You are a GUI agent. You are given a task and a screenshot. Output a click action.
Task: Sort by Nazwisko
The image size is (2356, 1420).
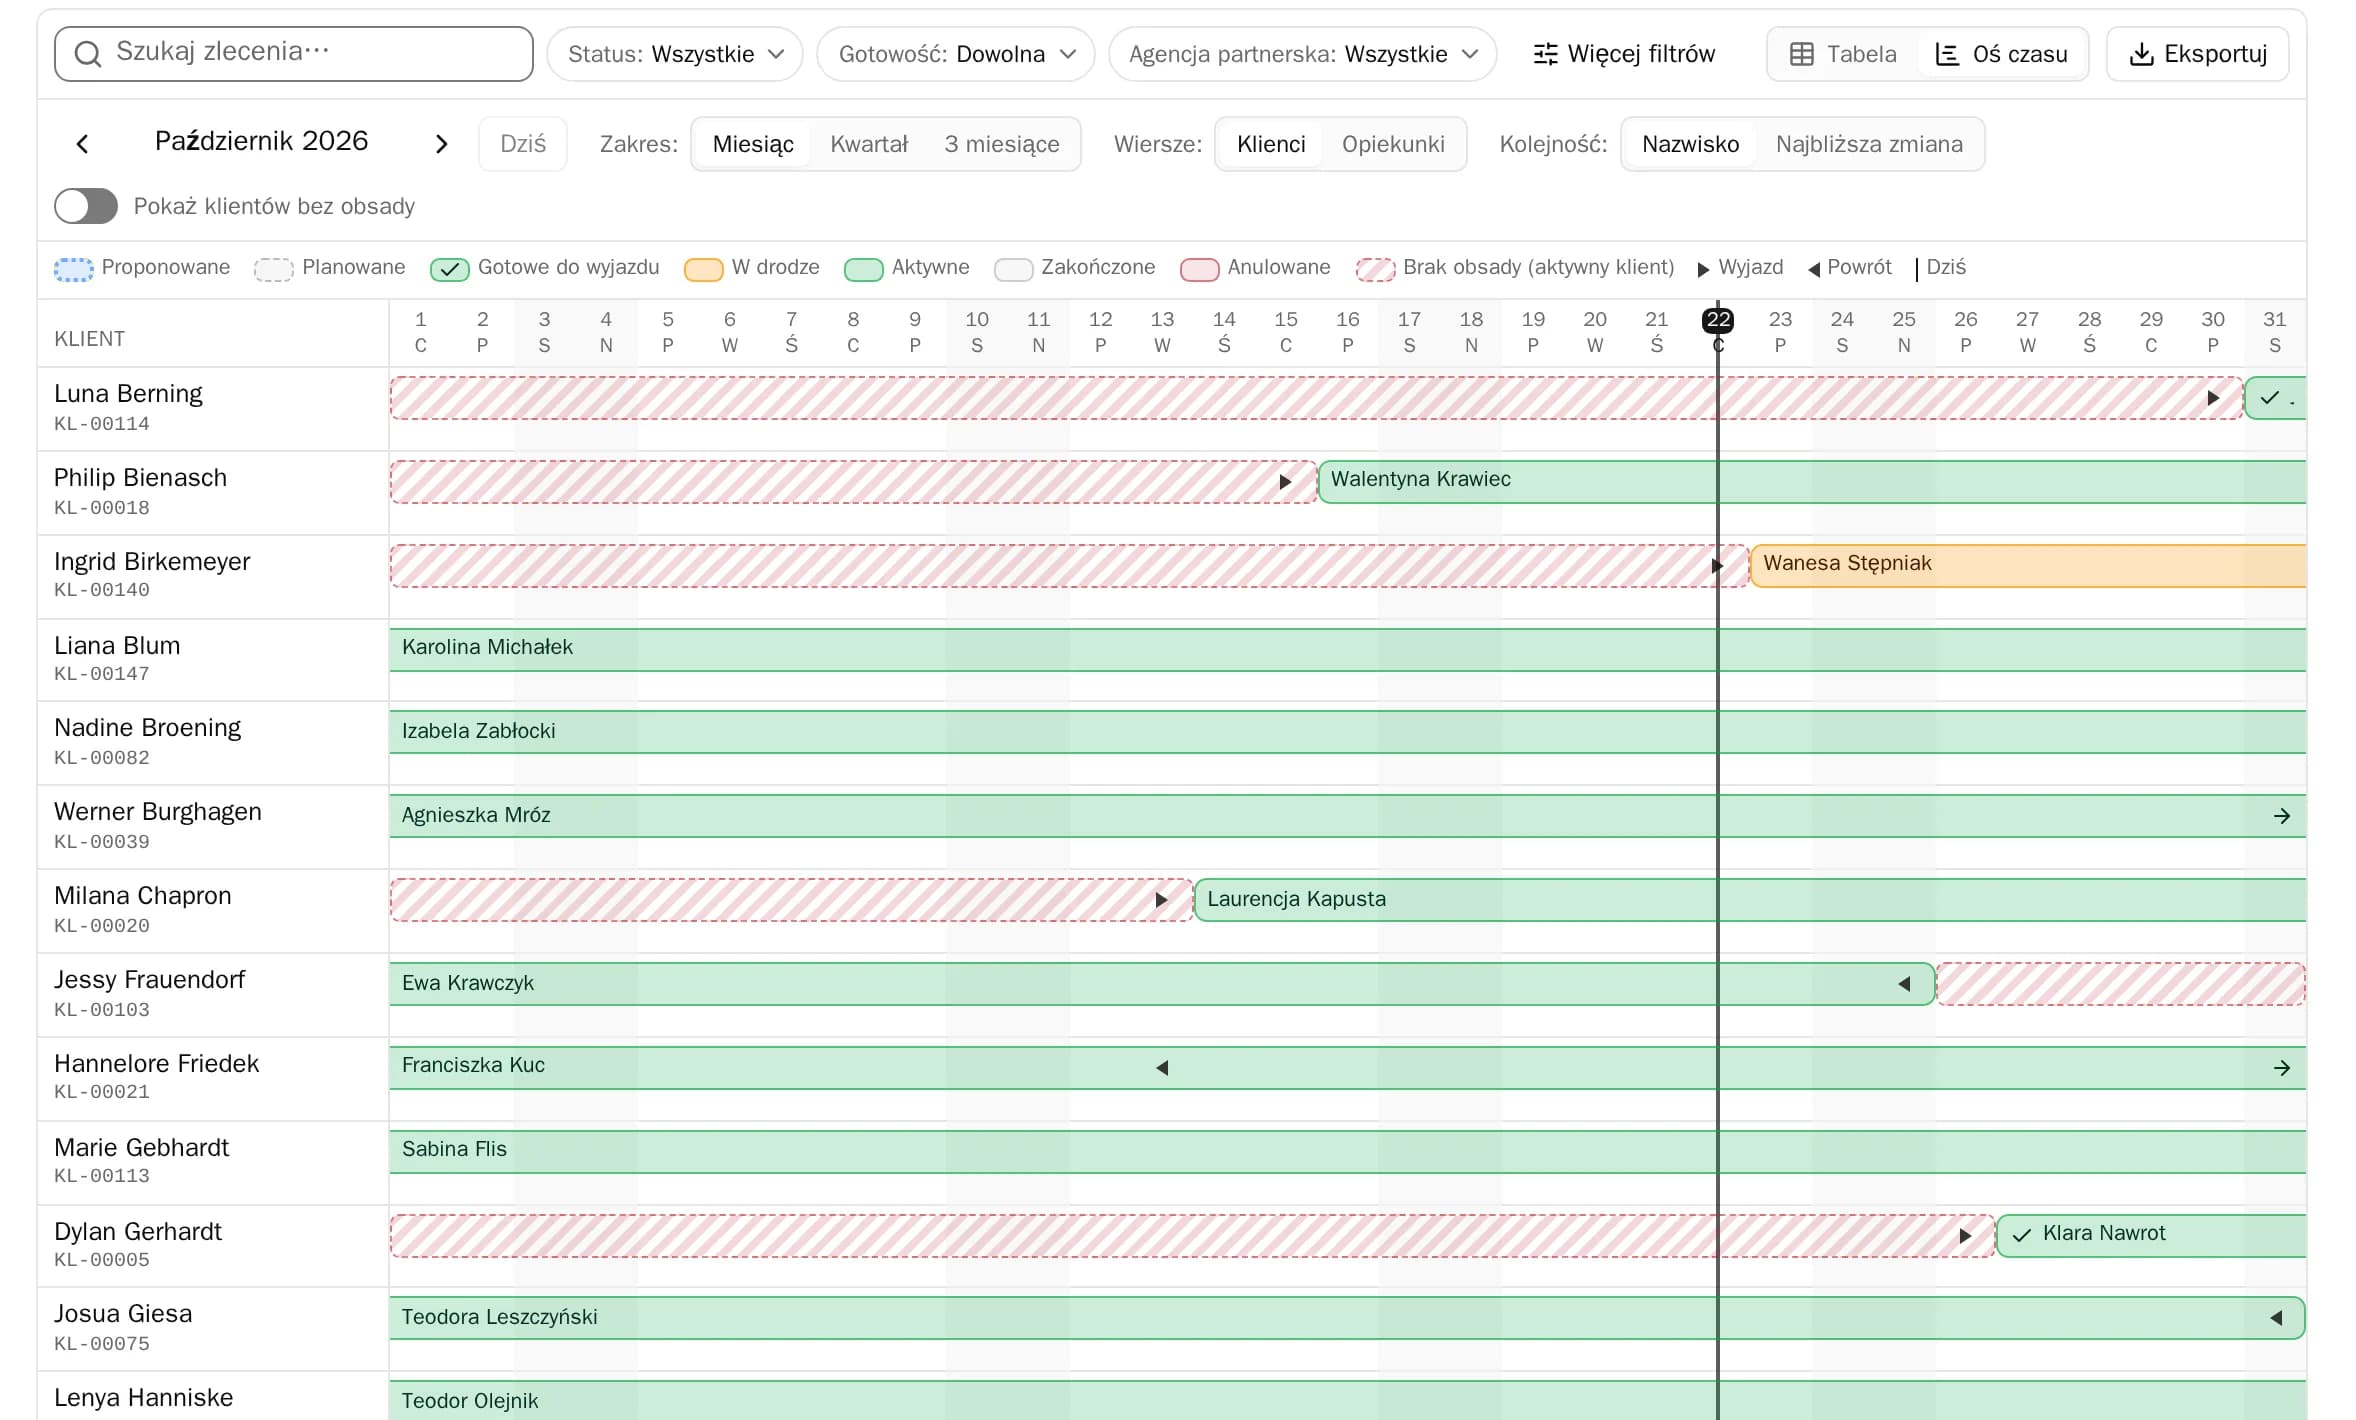[1690, 144]
